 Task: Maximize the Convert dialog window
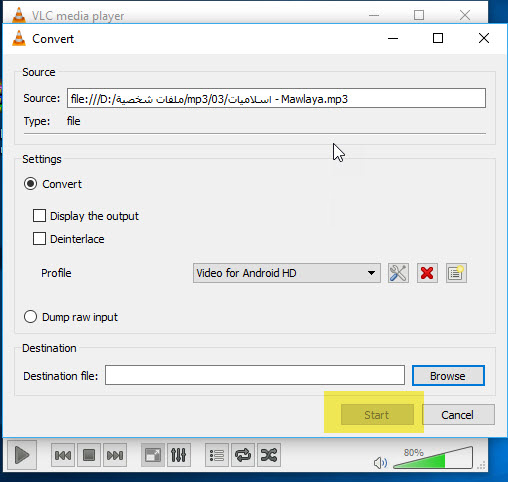click(x=438, y=38)
